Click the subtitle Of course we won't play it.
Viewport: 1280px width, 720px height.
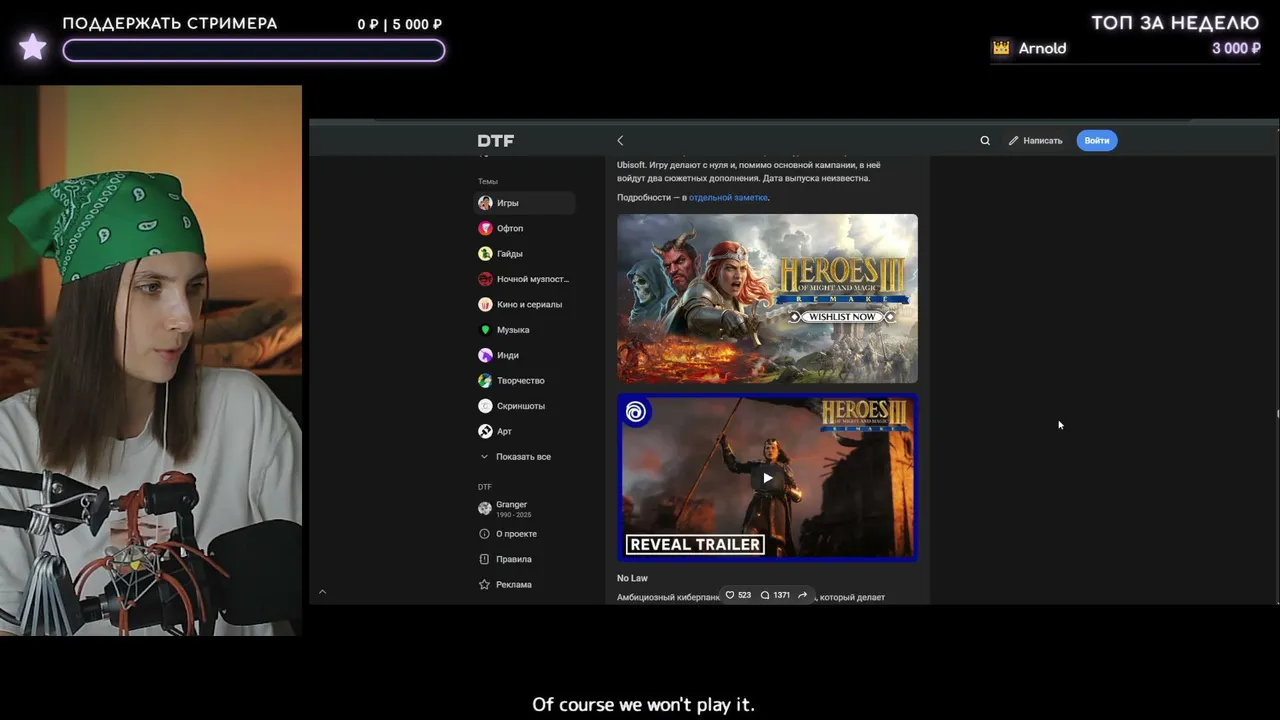pyautogui.click(x=643, y=705)
